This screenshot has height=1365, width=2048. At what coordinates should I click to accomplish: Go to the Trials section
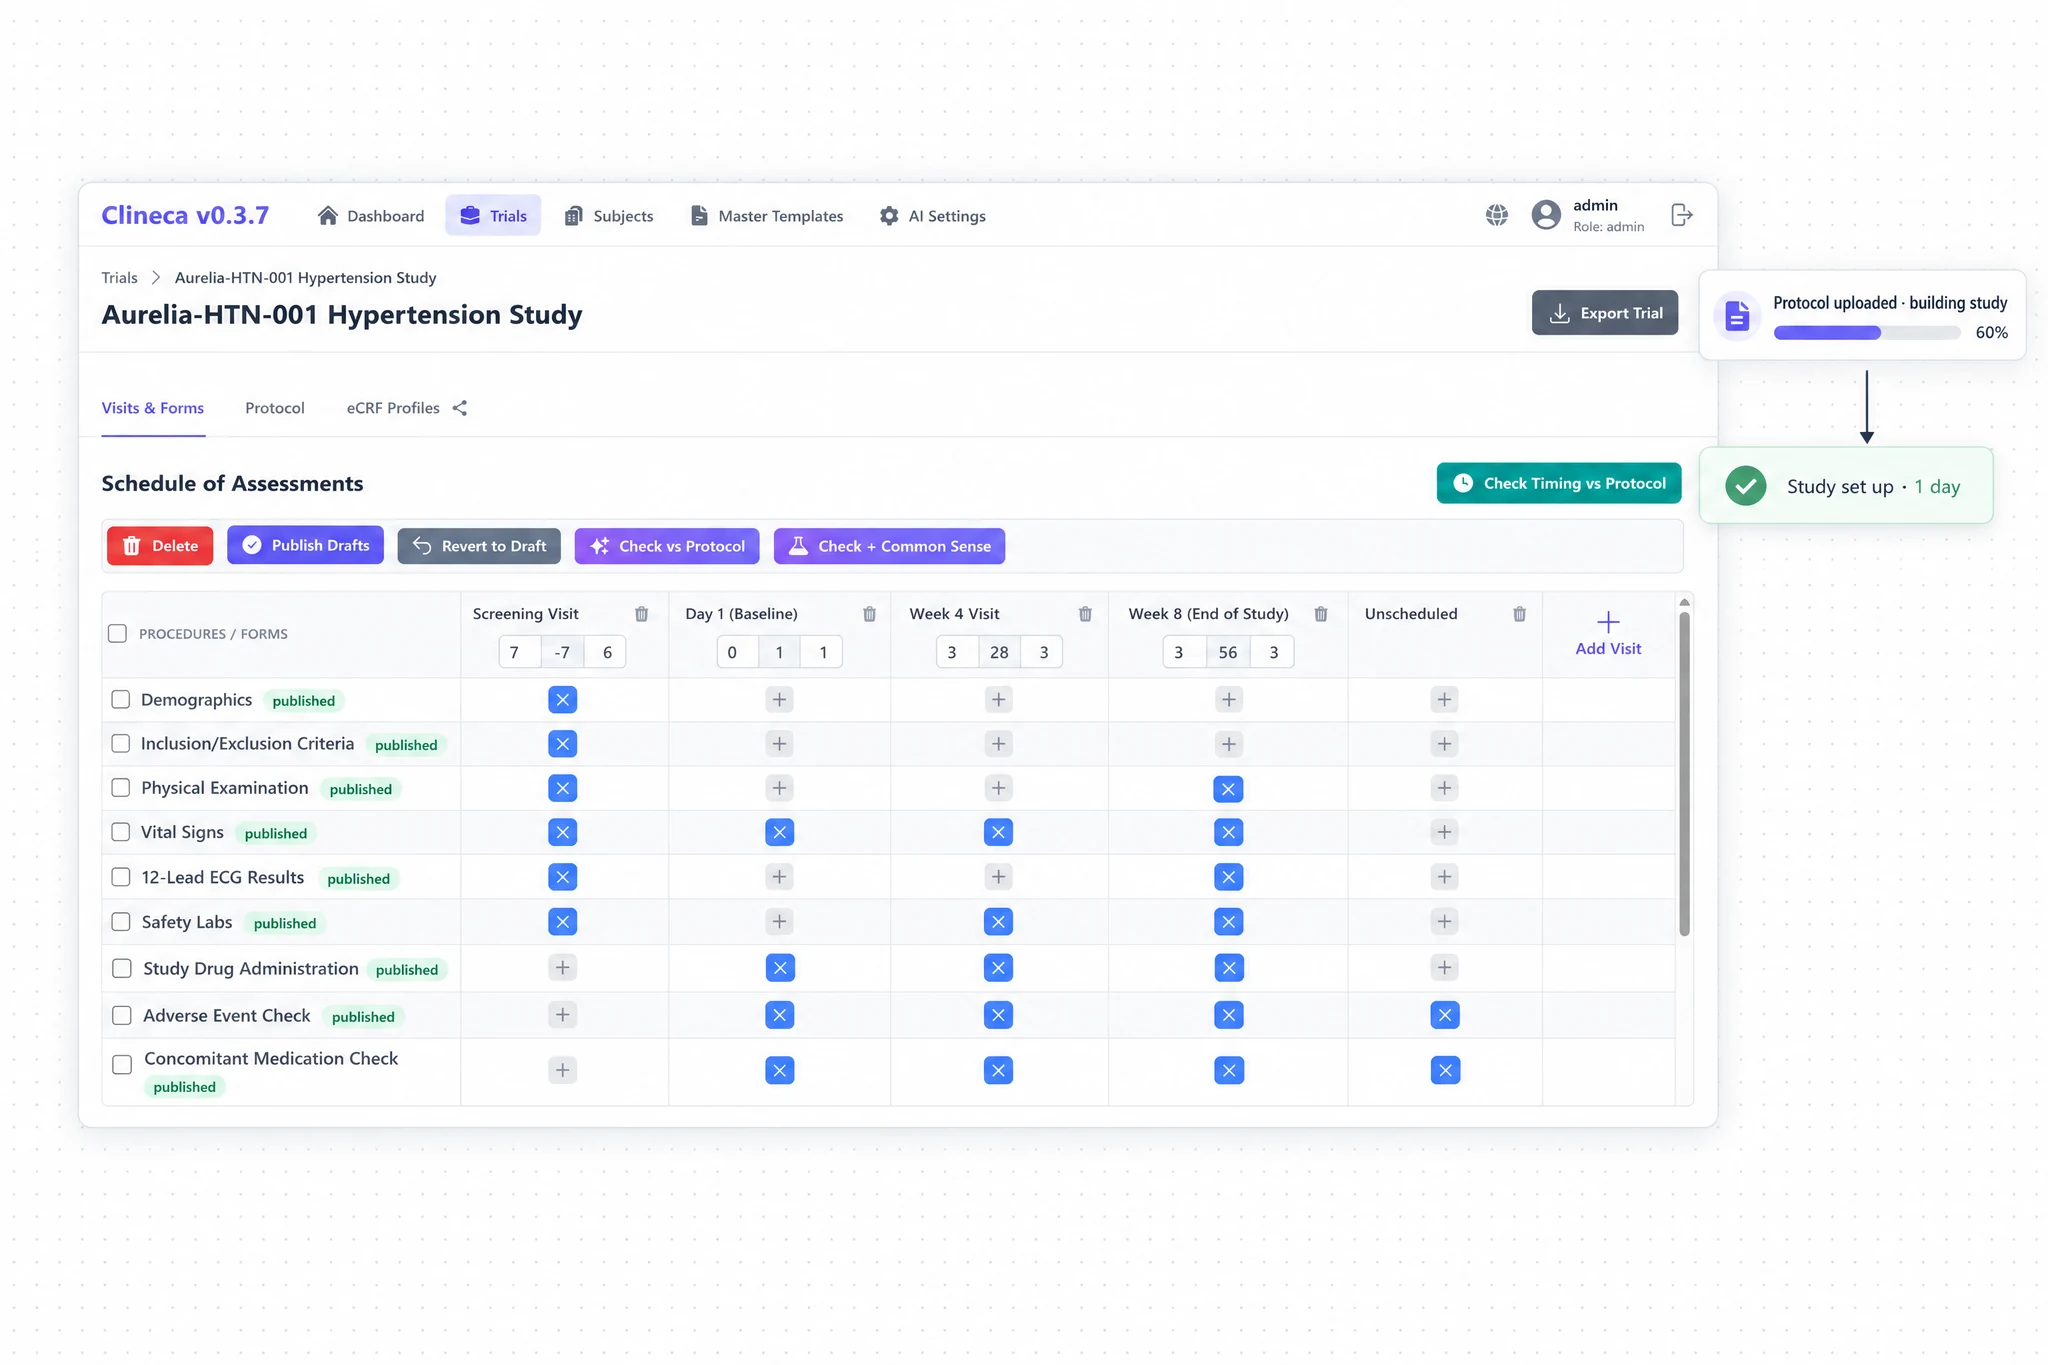(493, 215)
